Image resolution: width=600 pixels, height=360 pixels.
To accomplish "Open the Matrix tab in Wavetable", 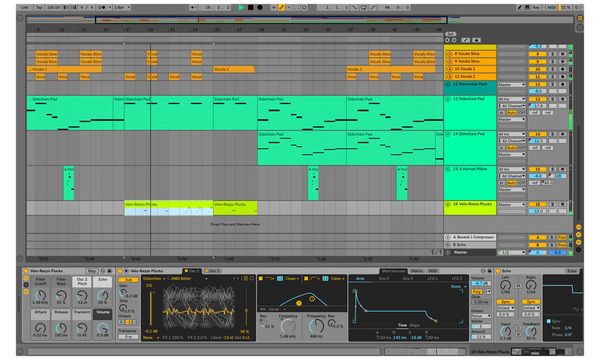I will (x=417, y=271).
